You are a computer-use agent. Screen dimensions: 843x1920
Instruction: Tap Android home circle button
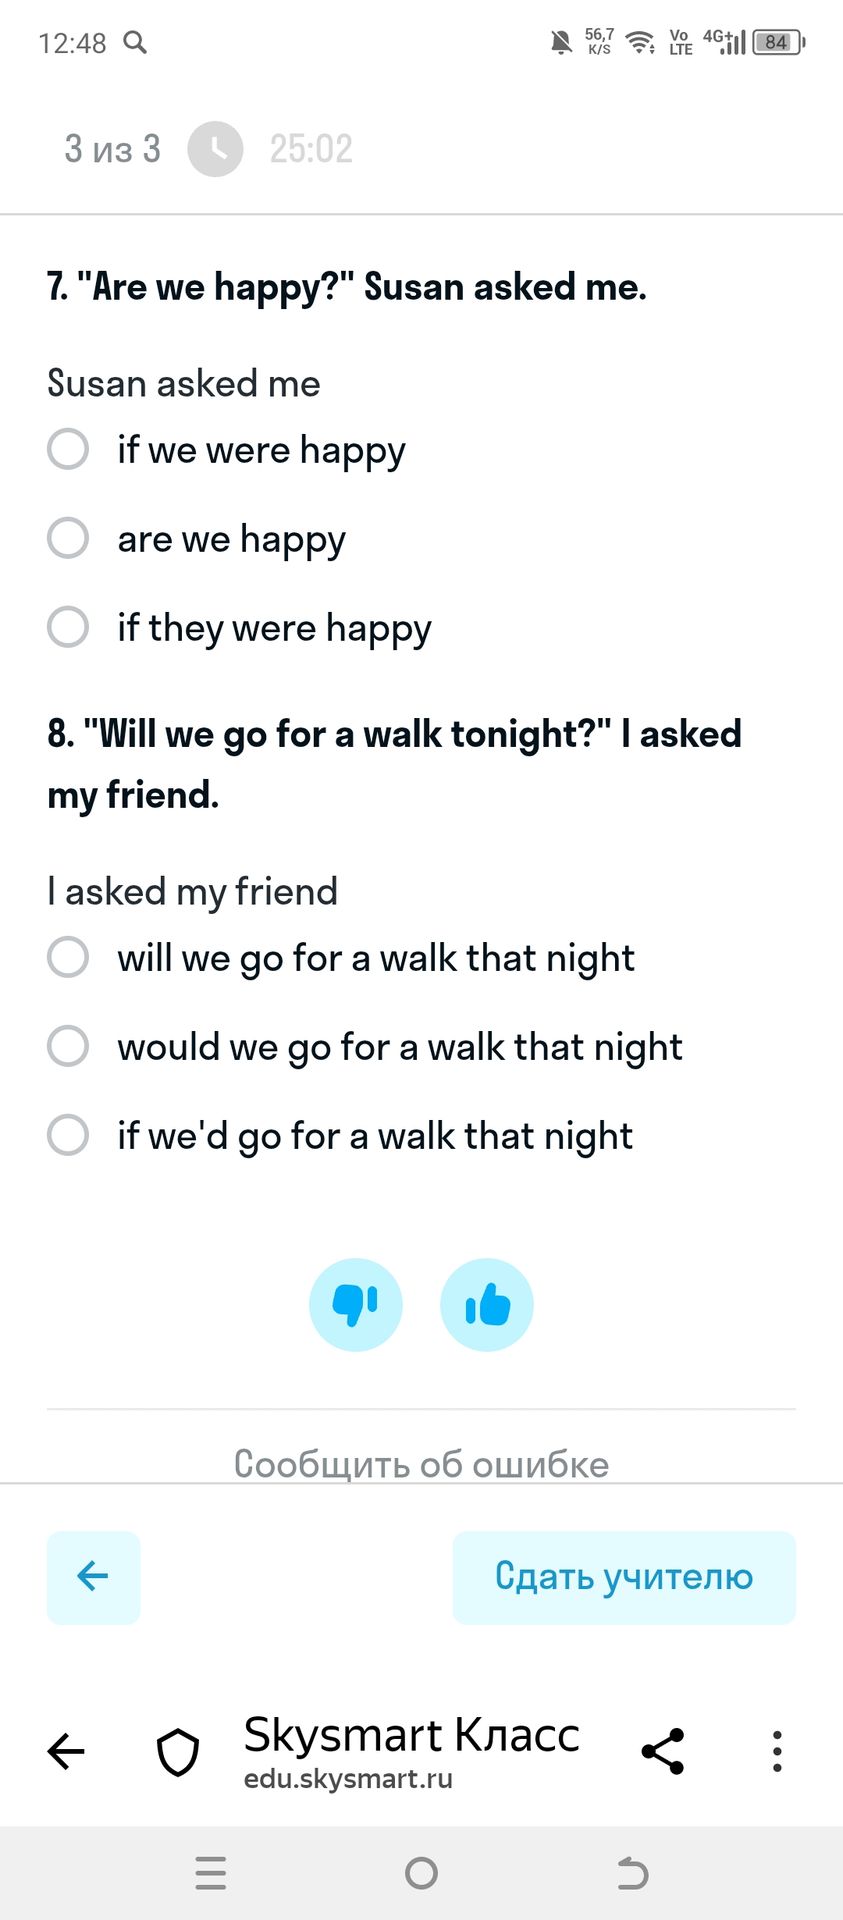(x=421, y=1873)
